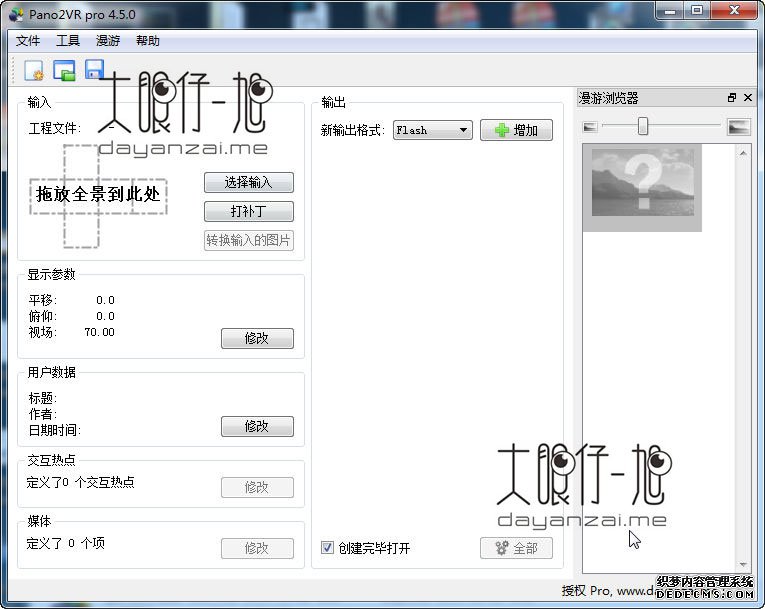
Task: Click the 选择输入 button
Action: [249, 183]
